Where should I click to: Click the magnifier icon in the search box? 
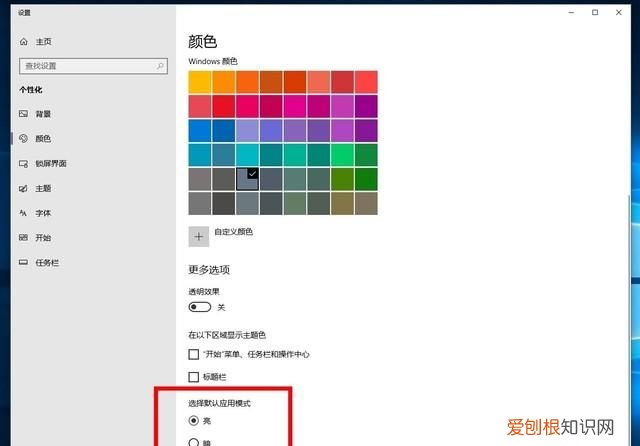[x=160, y=66]
